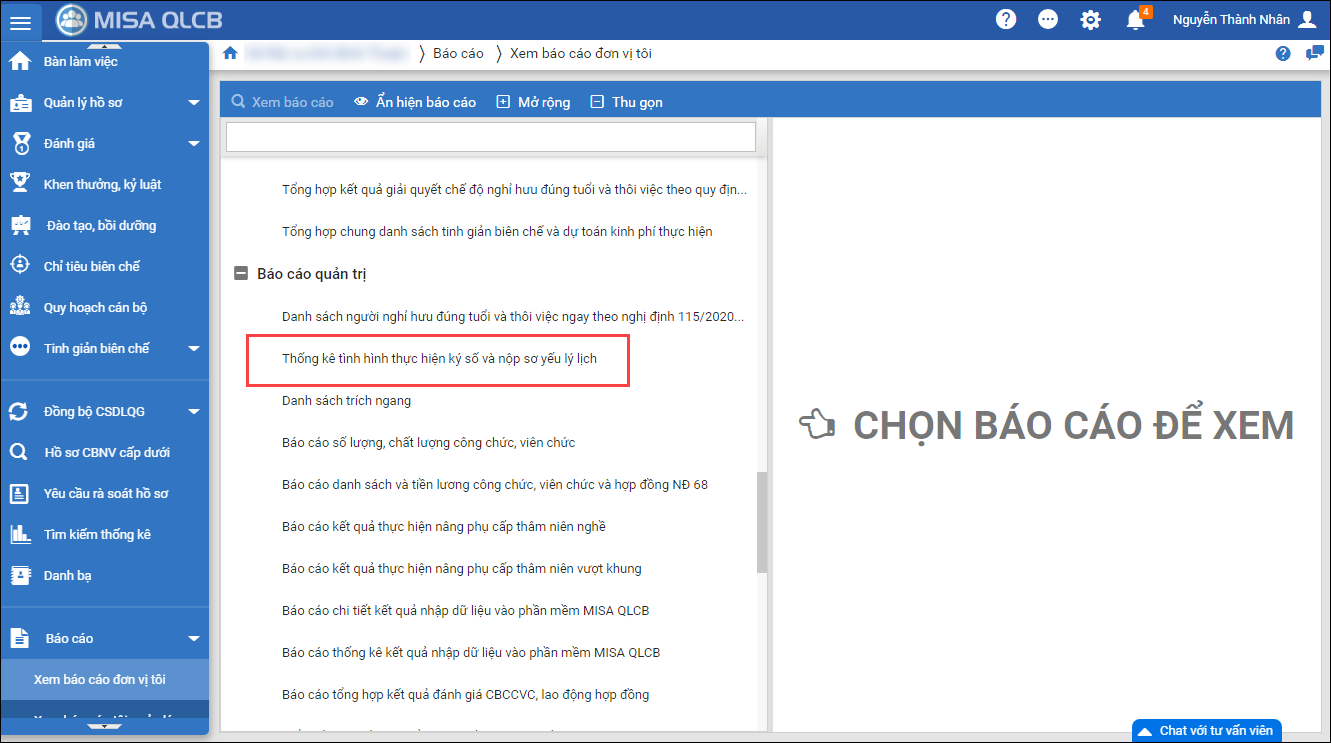Toggle Ẩn hiện báo cáo visibility

[x=415, y=102]
